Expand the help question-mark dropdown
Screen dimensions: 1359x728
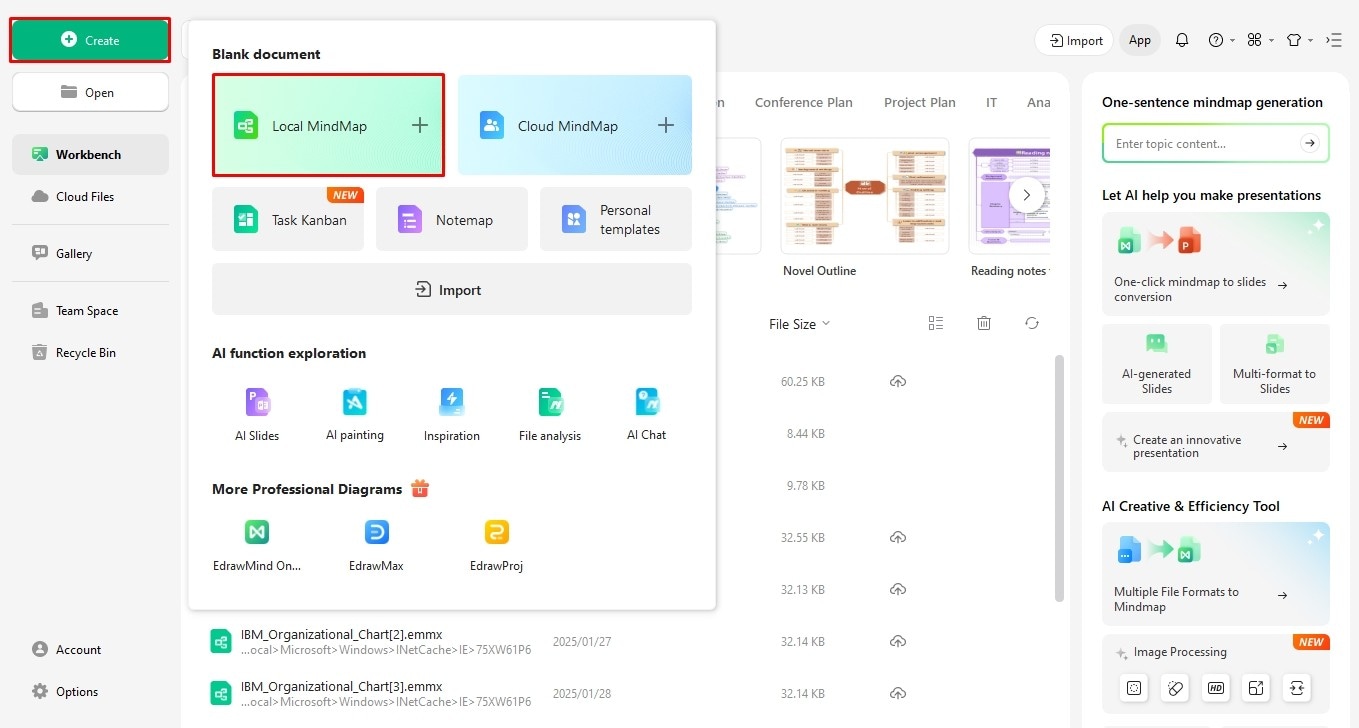1221,40
